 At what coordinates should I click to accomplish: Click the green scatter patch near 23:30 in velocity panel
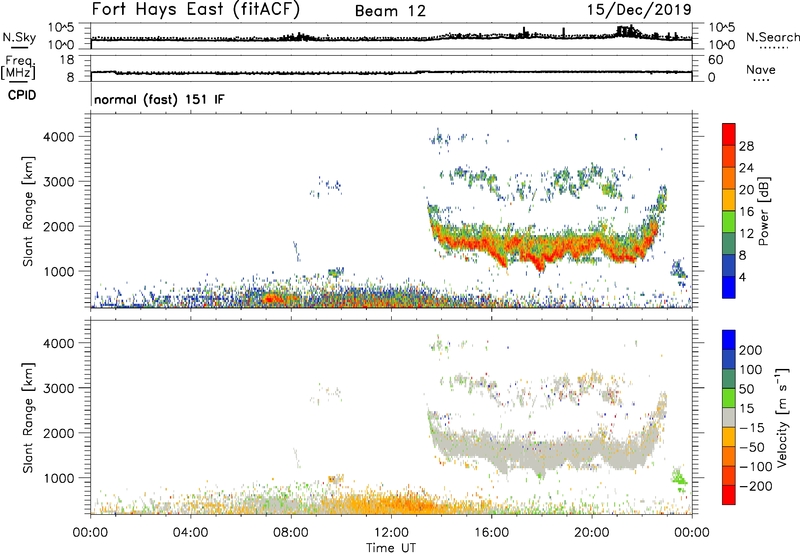pyautogui.click(x=679, y=479)
